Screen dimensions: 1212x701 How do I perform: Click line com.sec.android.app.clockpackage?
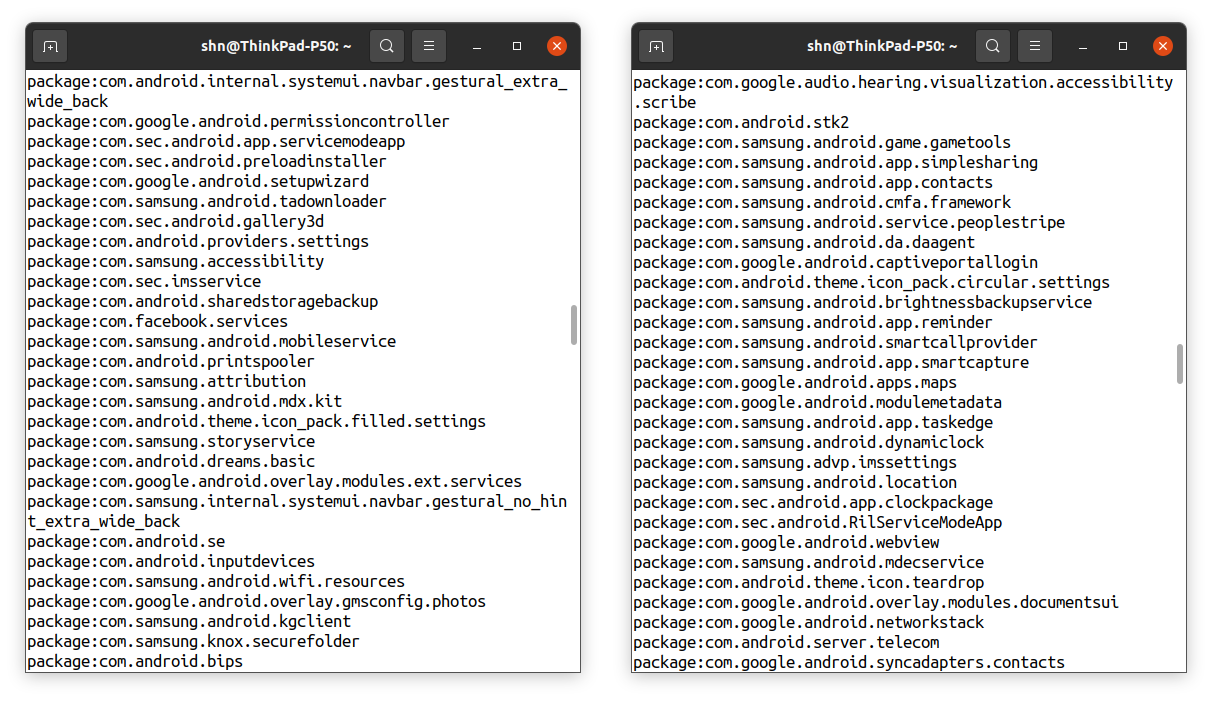click(x=813, y=503)
